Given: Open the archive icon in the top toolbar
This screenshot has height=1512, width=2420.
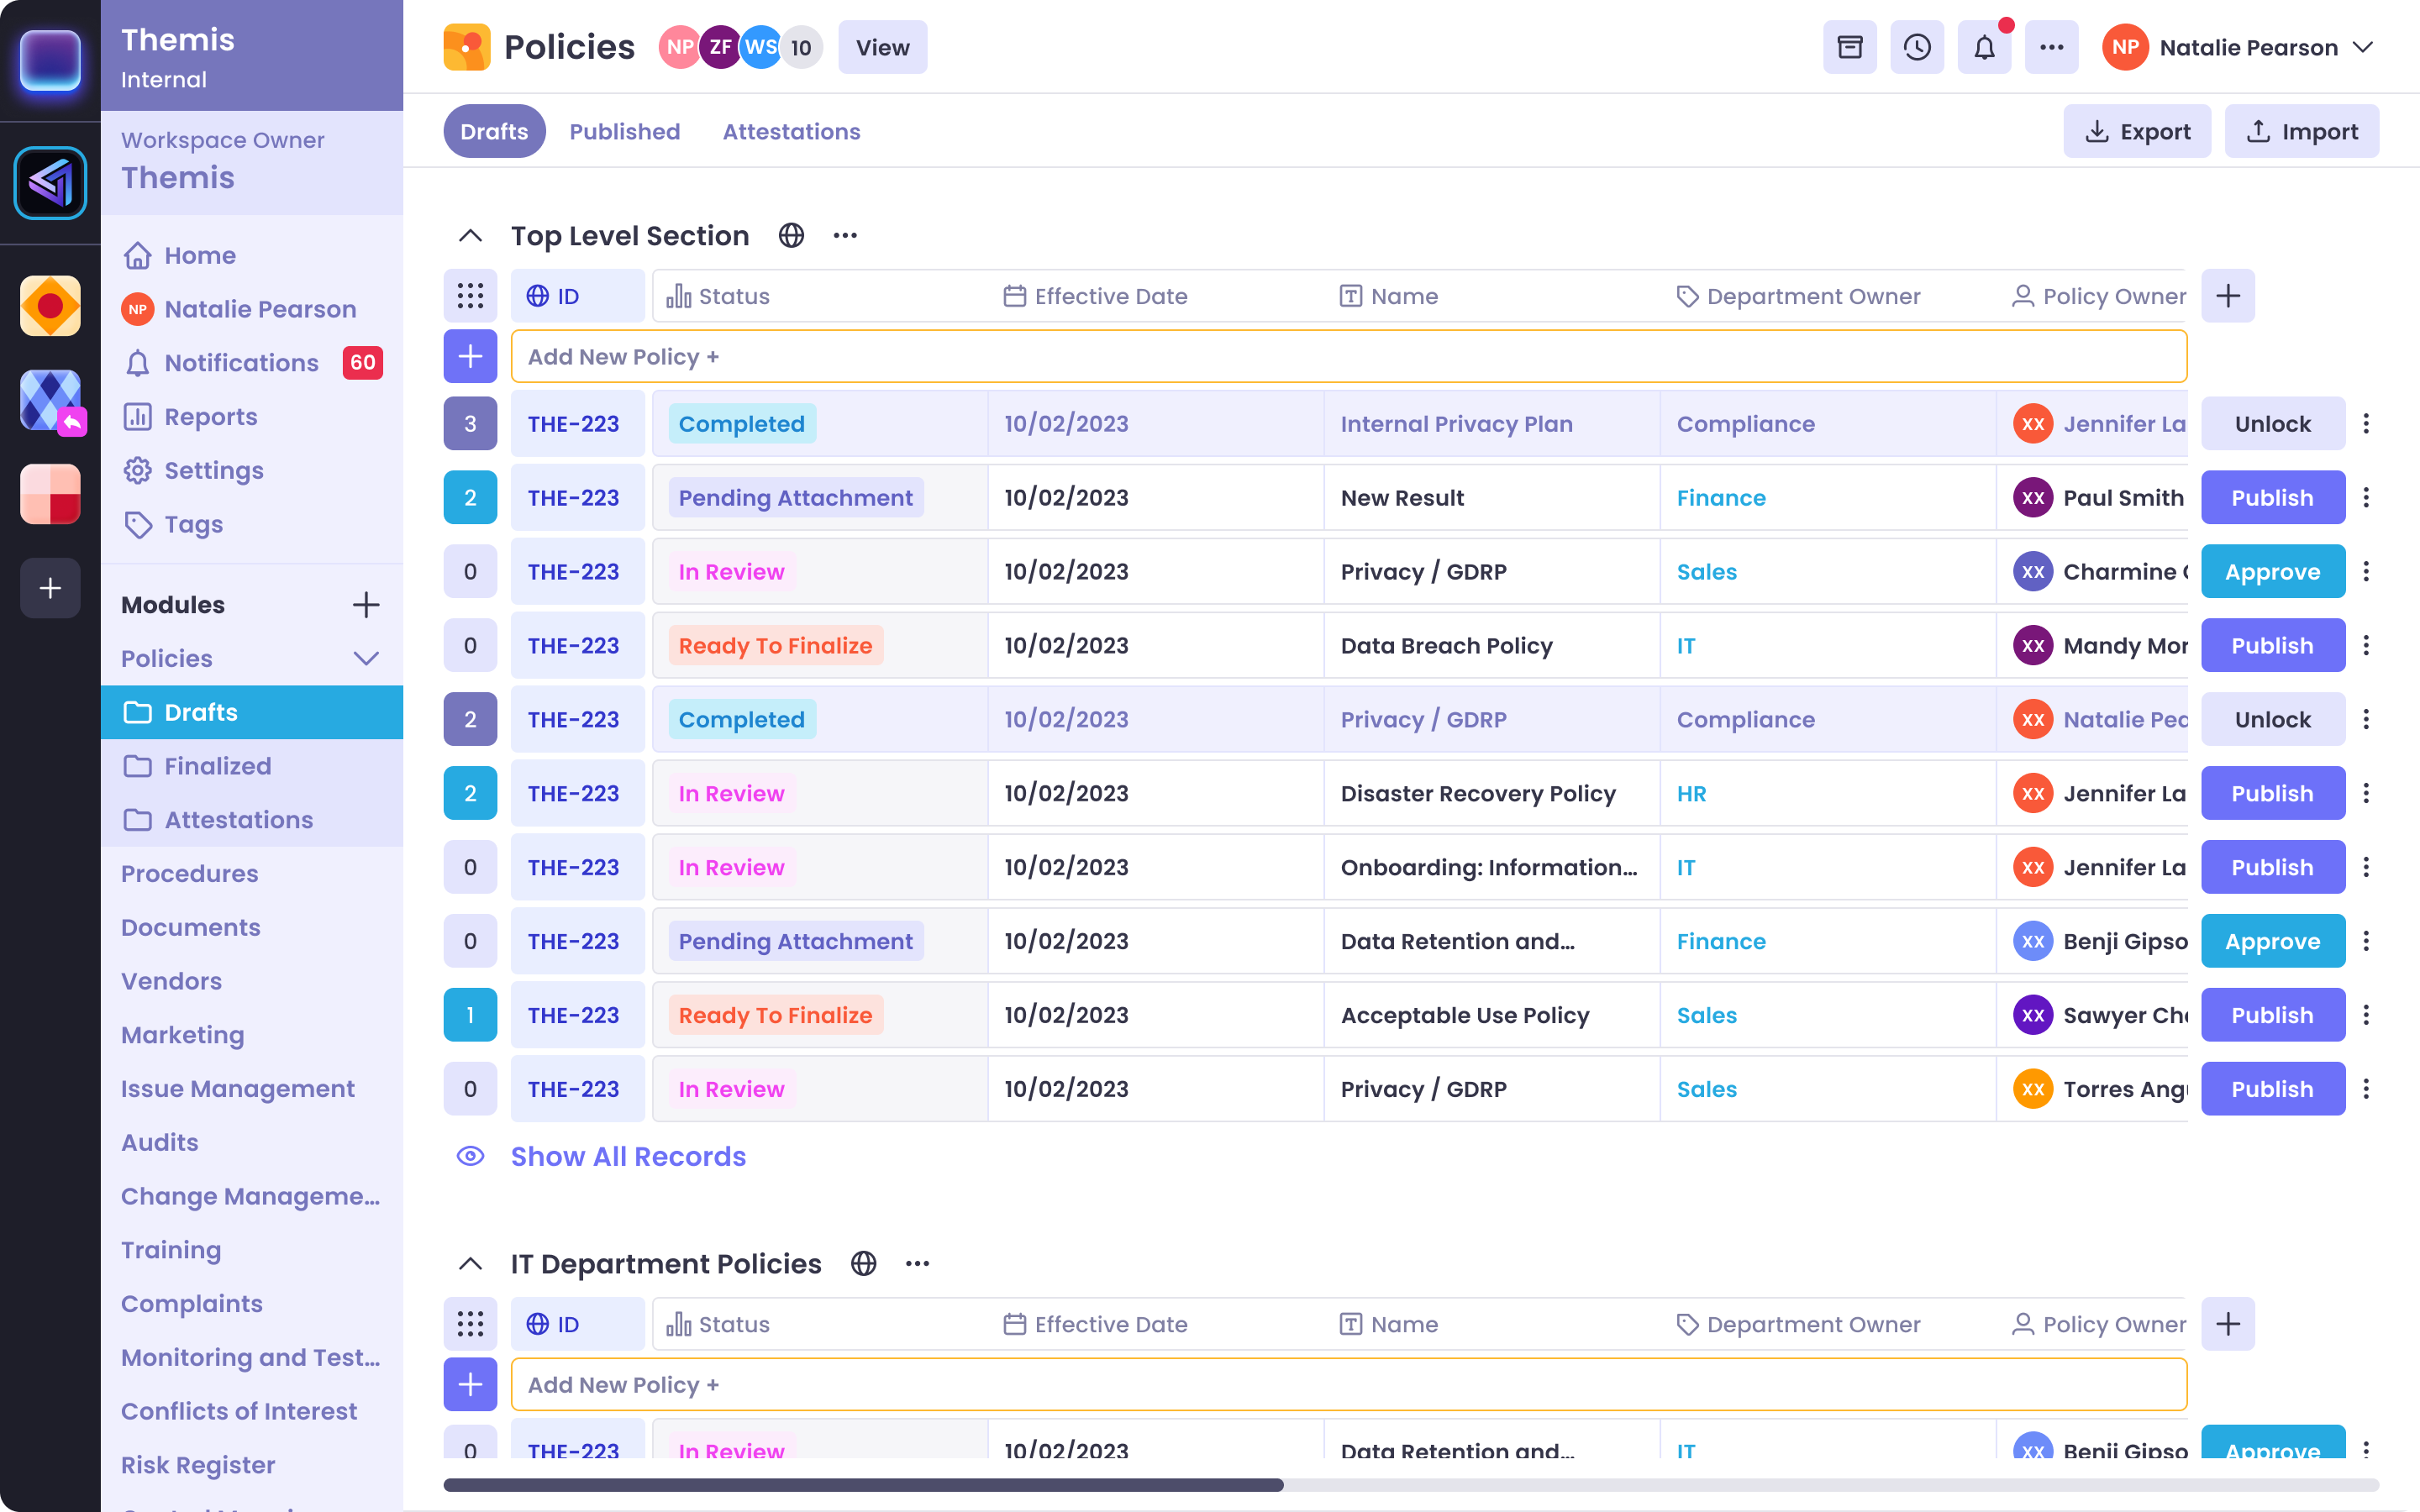Looking at the screenshot, I should (x=1850, y=47).
